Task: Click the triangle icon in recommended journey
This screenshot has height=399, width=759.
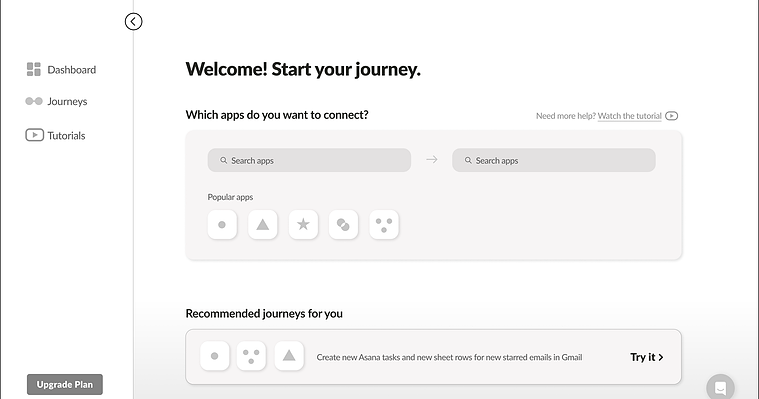Action: coord(289,356)
